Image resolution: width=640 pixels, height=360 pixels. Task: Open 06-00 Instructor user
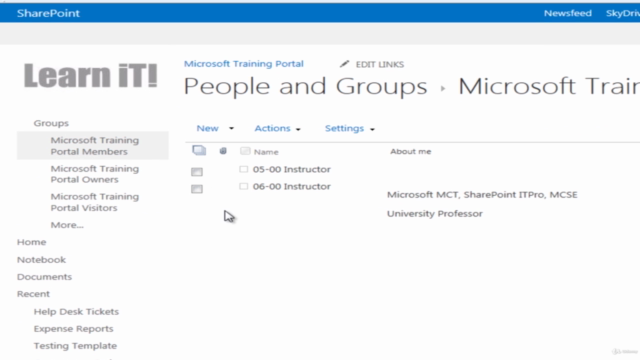click(291, 186)
